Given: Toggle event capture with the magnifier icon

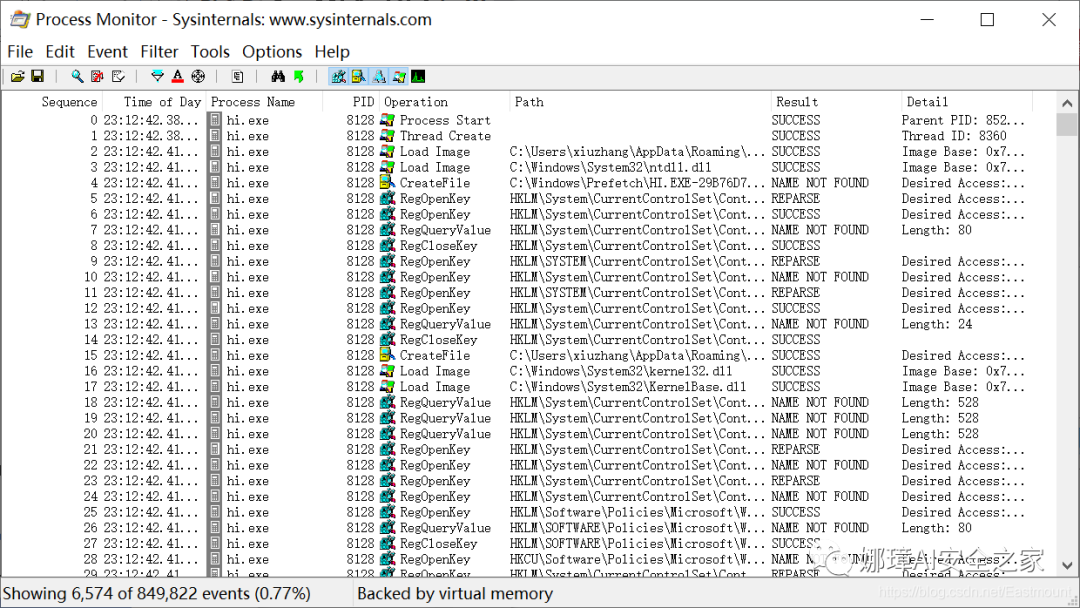Looking at the screenshot, I should tap(77, 76).
